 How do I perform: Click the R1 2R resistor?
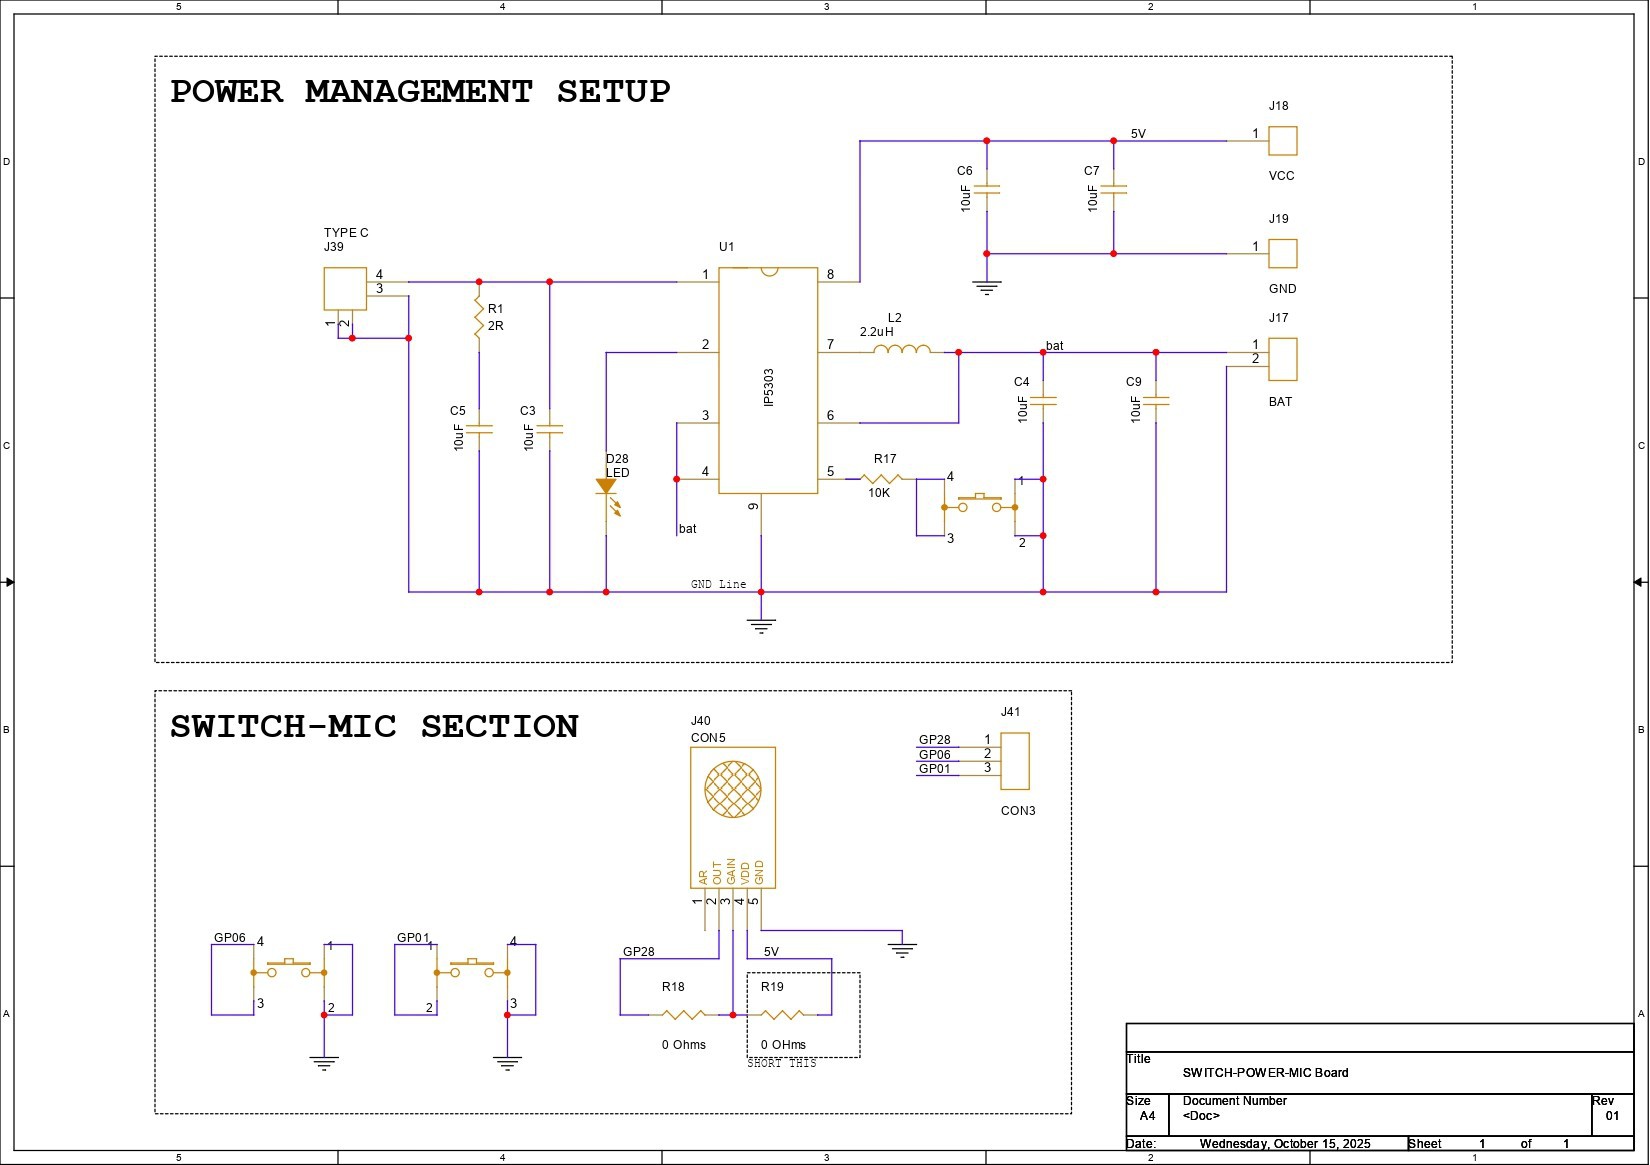pos(479,317)
